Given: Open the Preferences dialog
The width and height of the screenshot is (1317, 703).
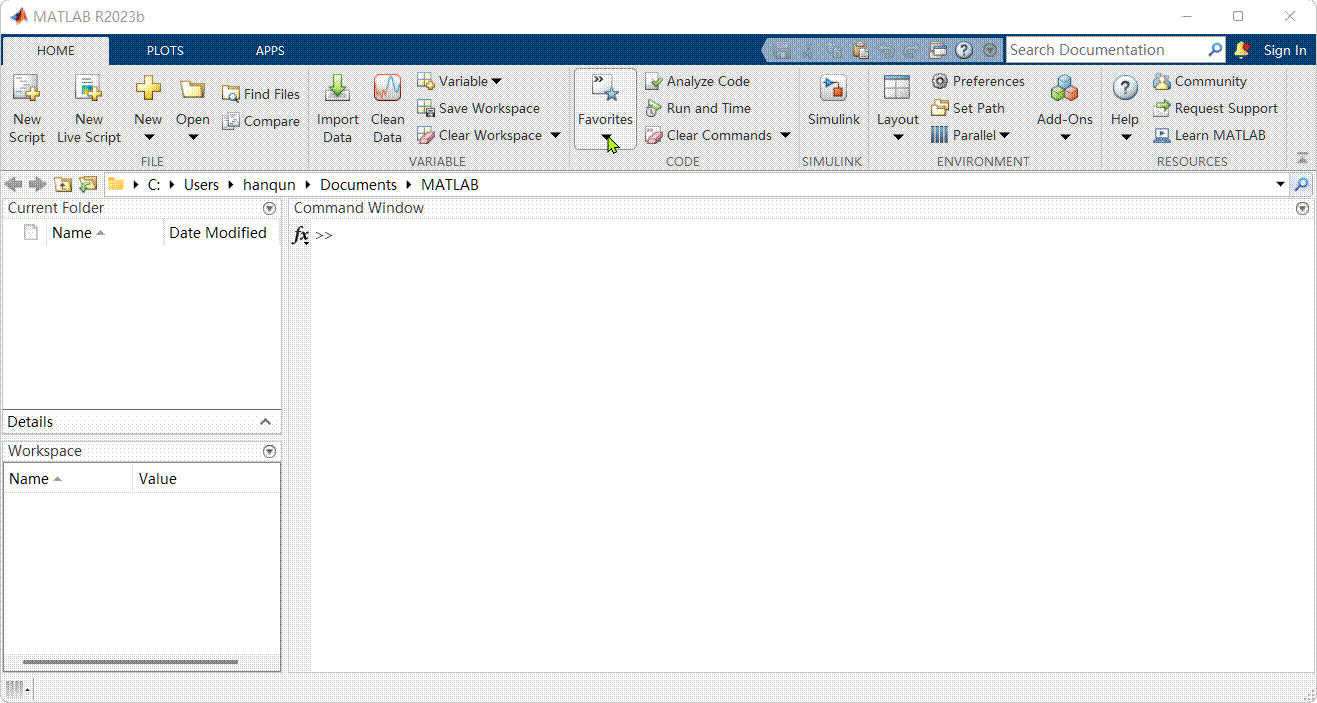Looking at the screenshot, I should click(978, 81).
